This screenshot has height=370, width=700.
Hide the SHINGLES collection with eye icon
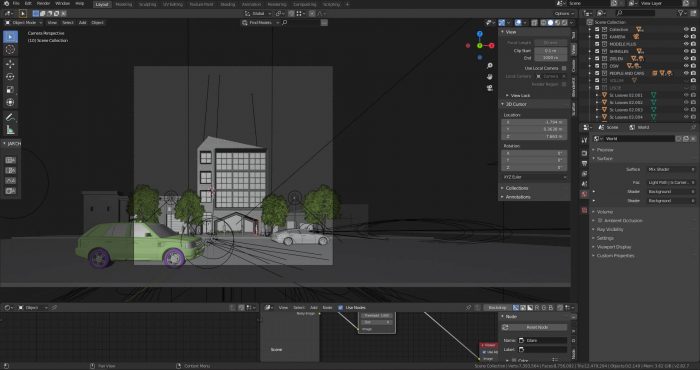point(686,51)
